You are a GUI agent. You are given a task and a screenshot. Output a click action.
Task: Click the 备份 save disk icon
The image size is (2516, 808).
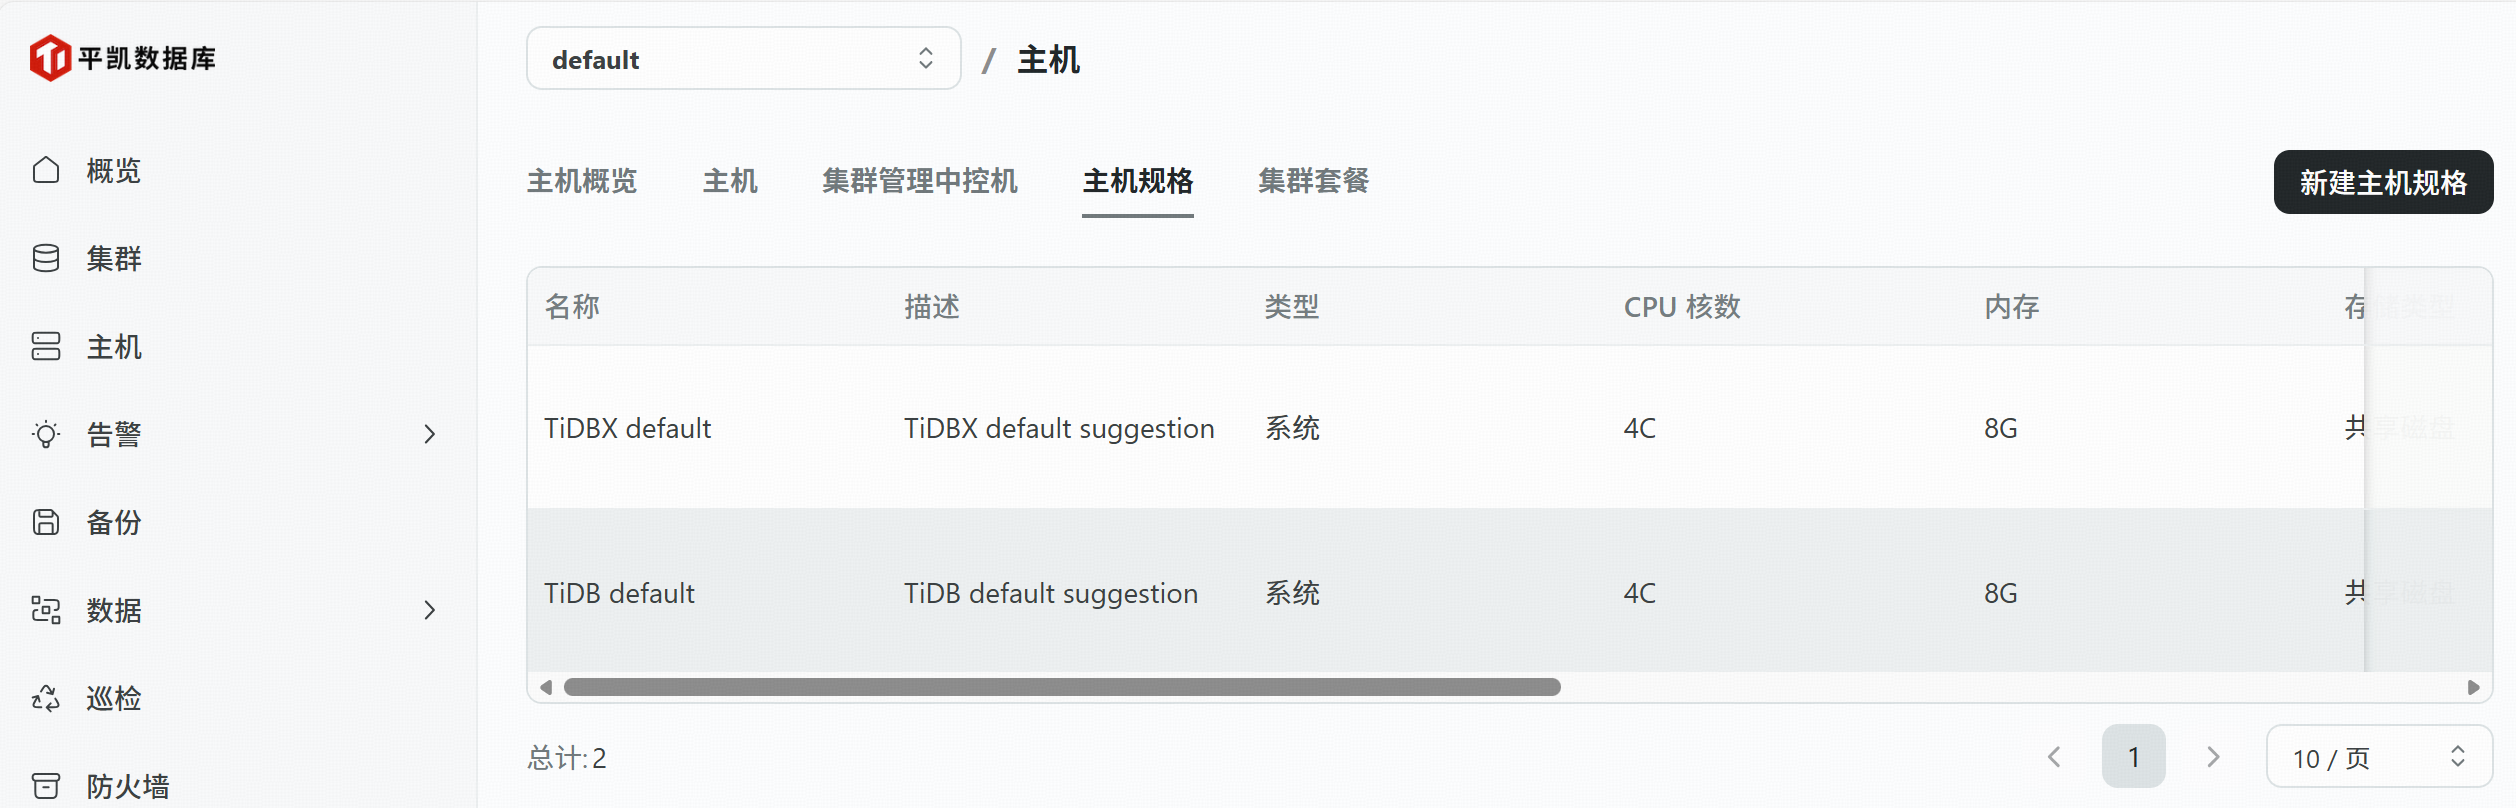click(46, 522)
